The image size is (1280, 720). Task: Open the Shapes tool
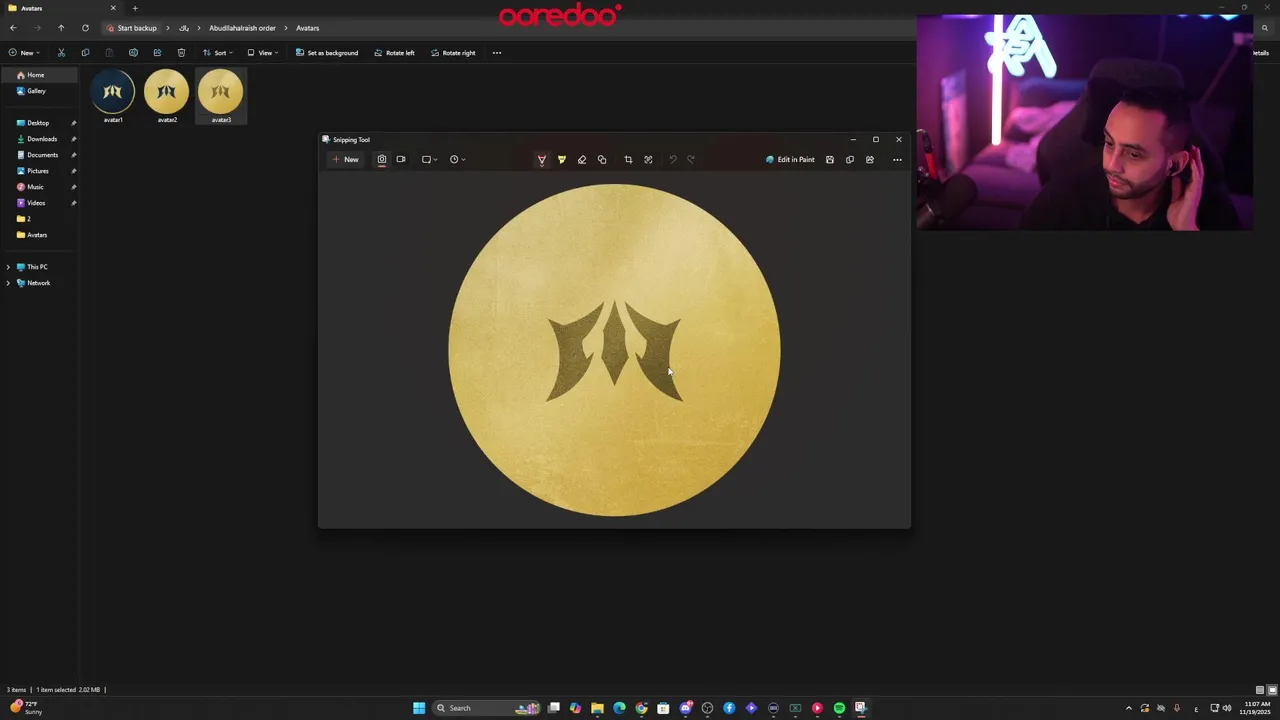[x=602, y=160]
